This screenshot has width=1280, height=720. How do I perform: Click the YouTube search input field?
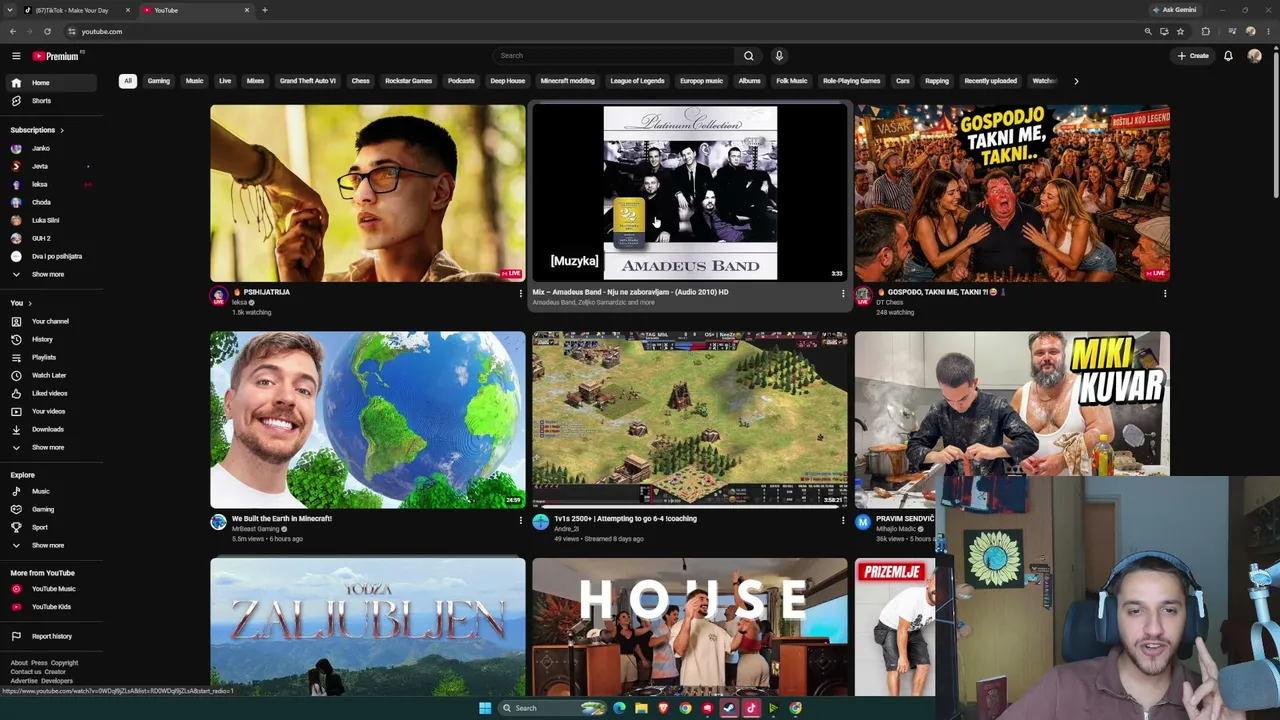point(615,56)
